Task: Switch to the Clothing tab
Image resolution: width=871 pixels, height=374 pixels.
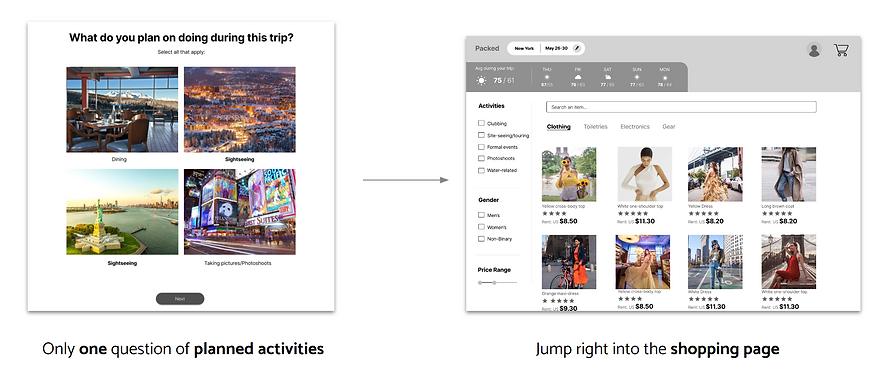Action: click(558, 127)
